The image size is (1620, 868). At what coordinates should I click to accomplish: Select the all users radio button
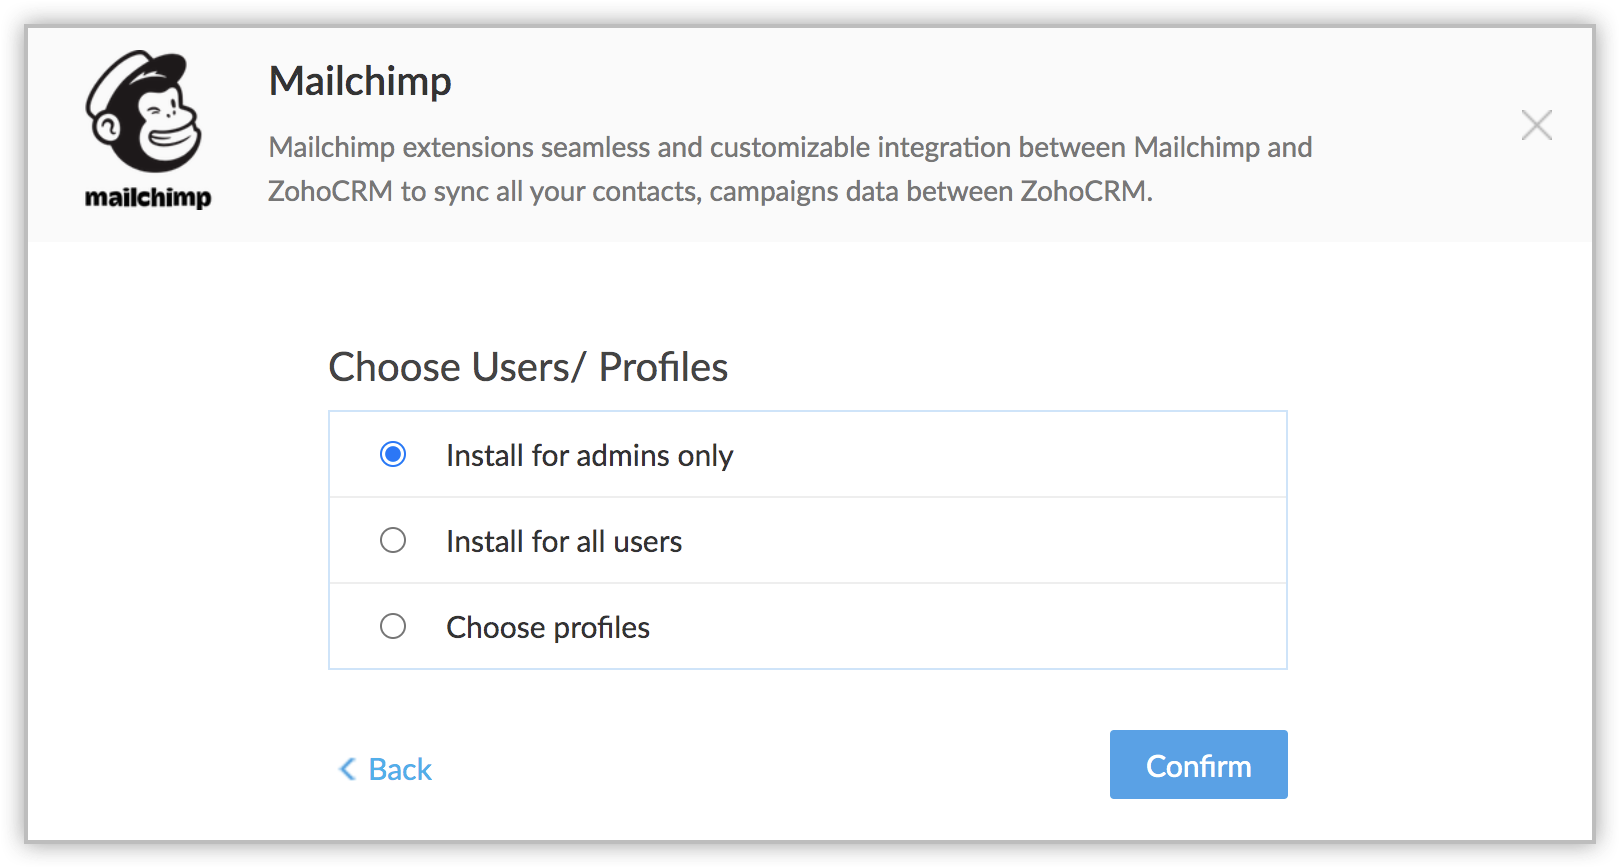click(393, 541)
